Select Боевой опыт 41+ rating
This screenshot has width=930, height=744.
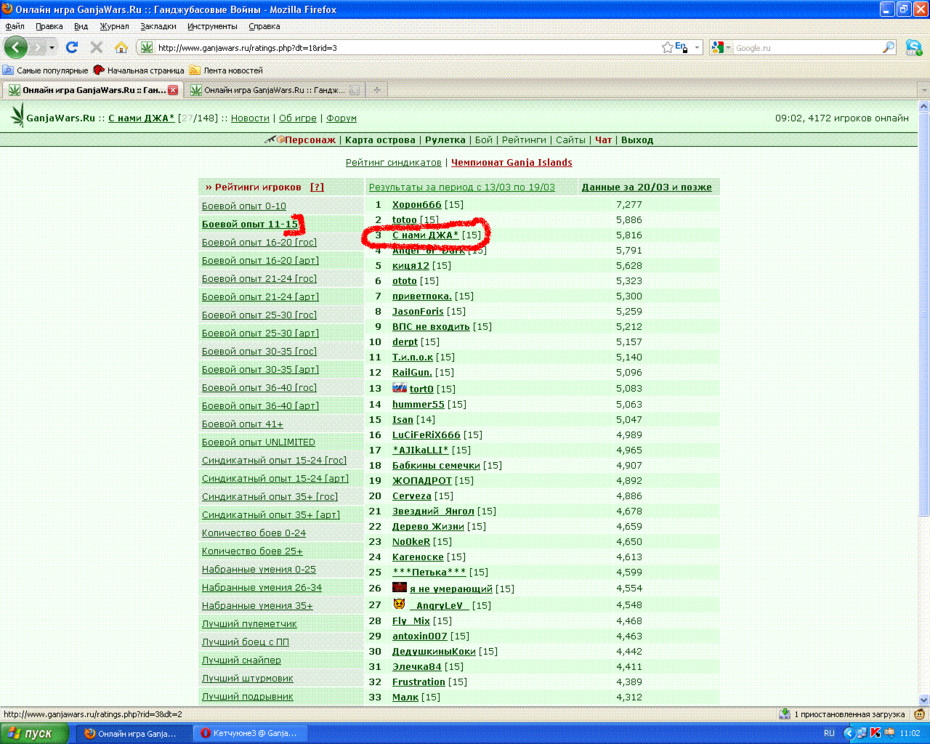(243, 424)
